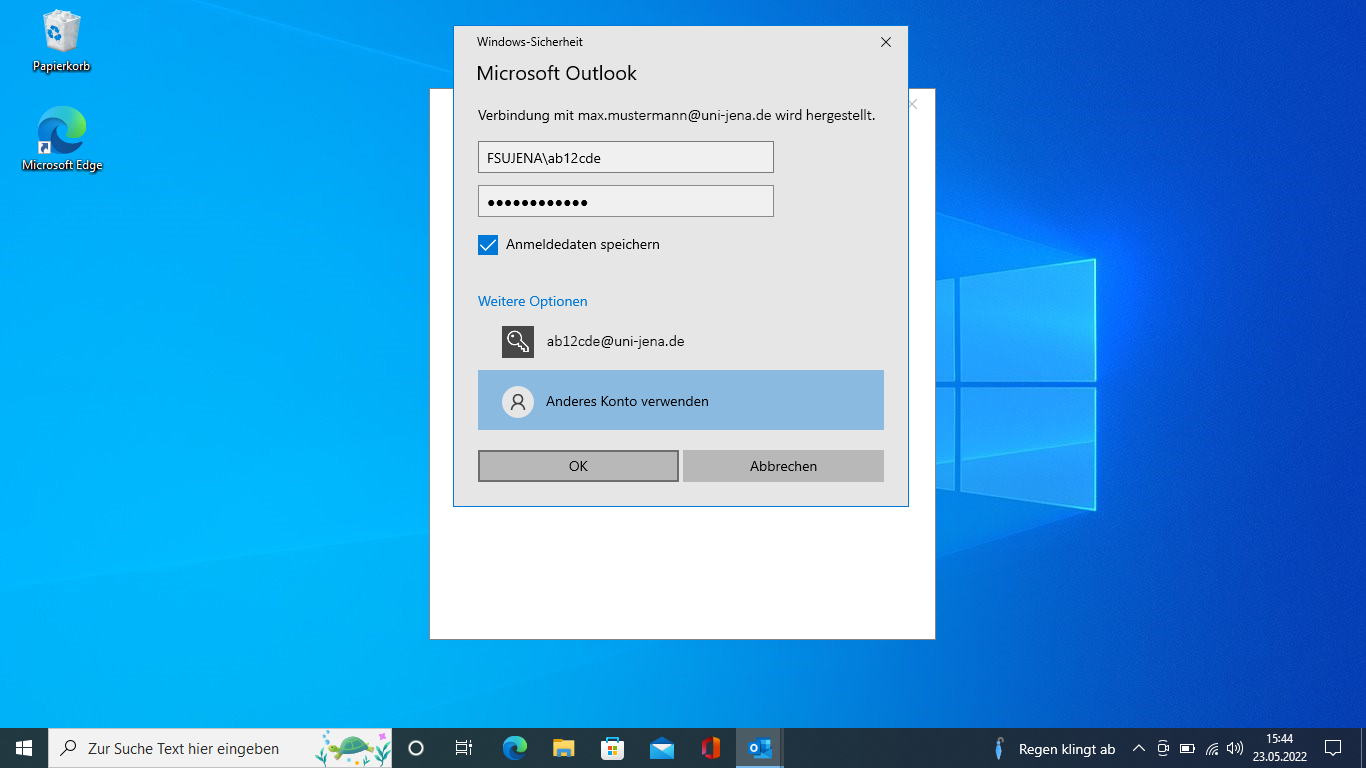Image resolution: width=1366 pixels, height=768 pixels.
Task: Click the 'Weitere Optionen' link
Action: point(533,301)
